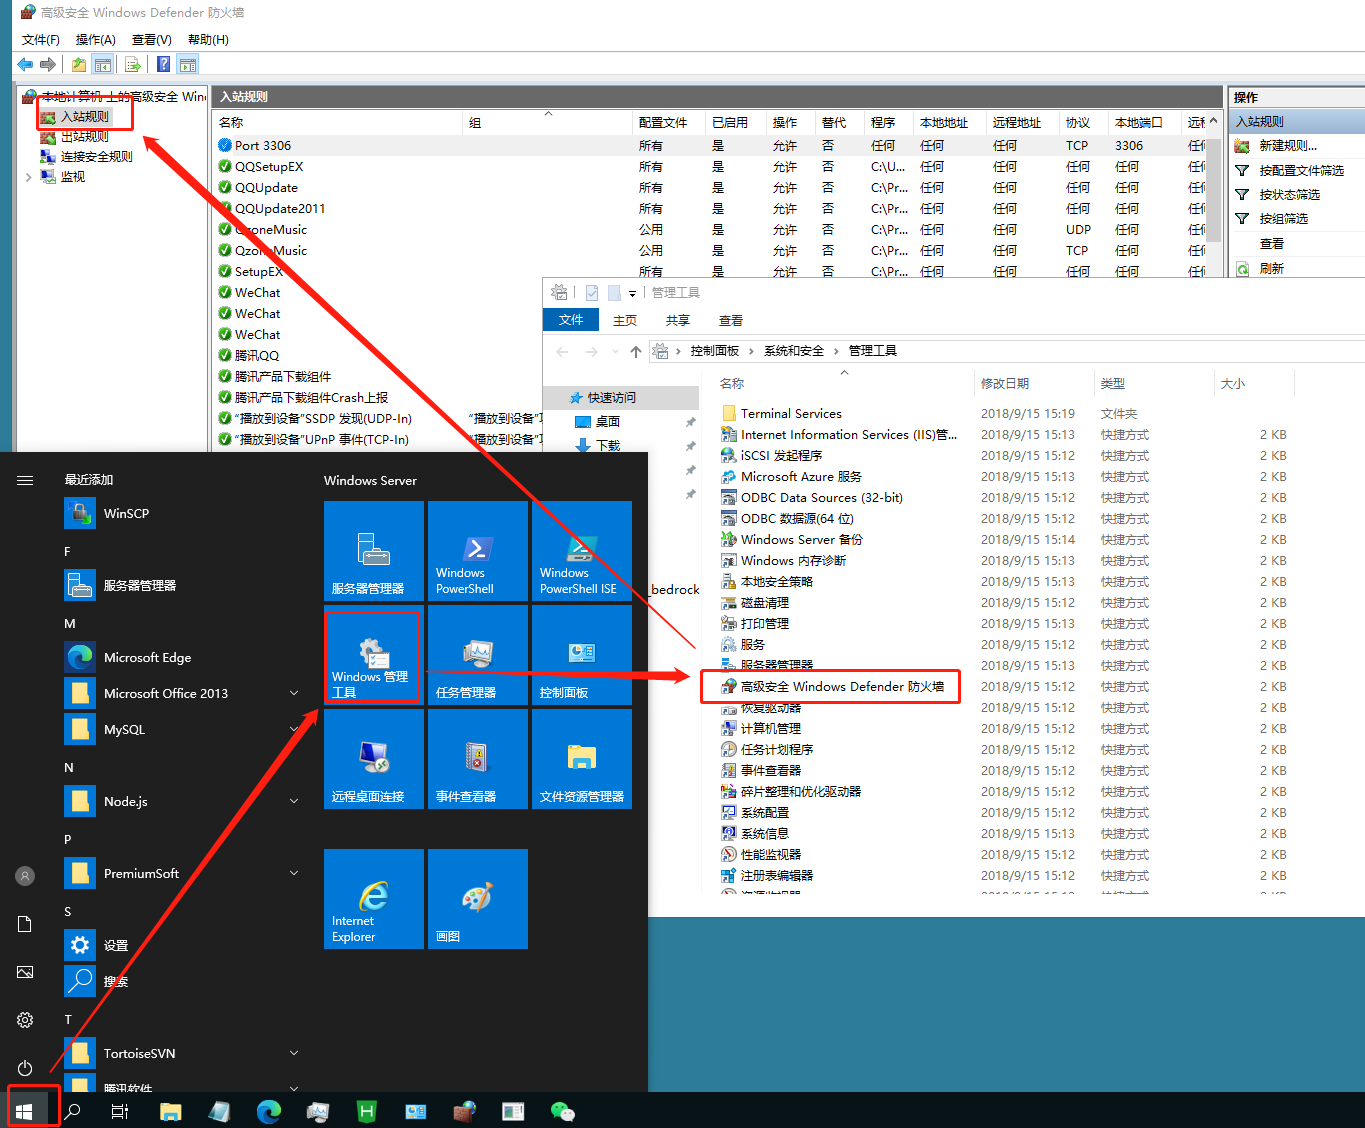Sort rules by 配置文件 column header
The width and height of the screenshot is (1365, 1128).
pos(663,123)
